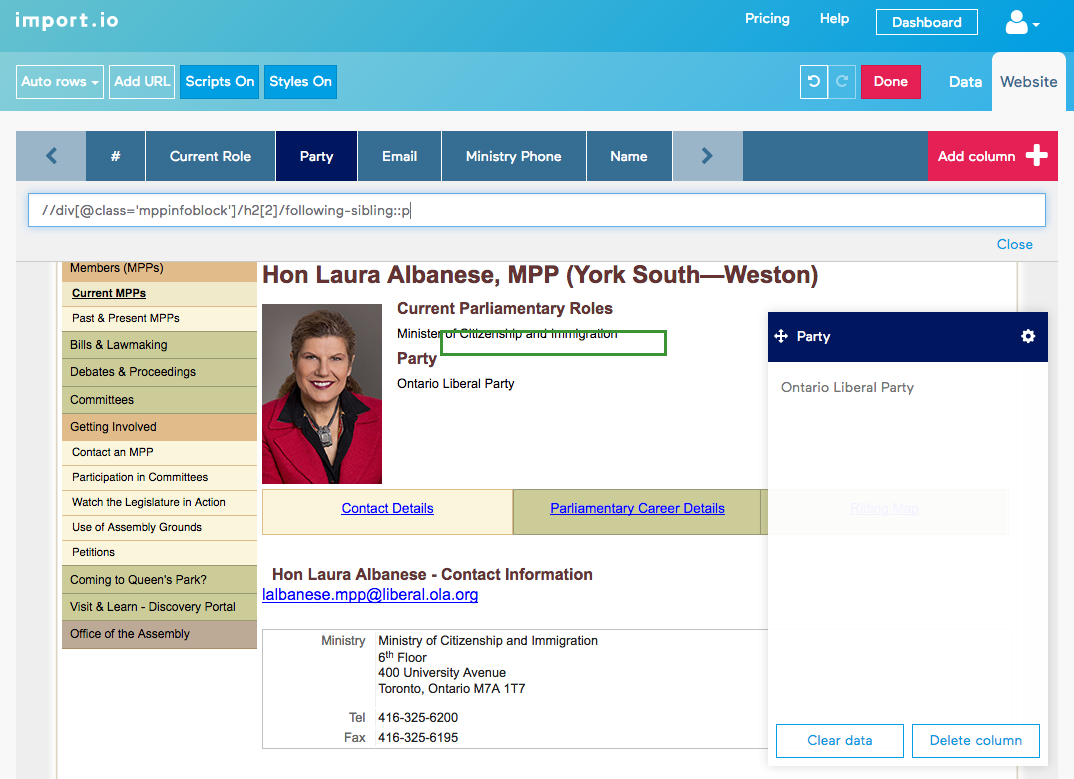Grab the Party panel move handle icon
This screenshot has height=779, width=1074.
[781, 336]
